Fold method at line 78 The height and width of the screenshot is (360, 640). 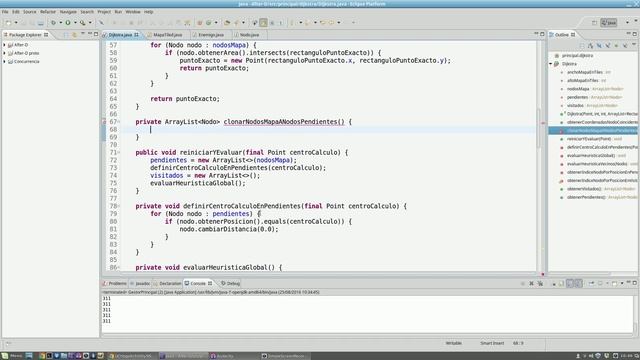coord(119,206)
